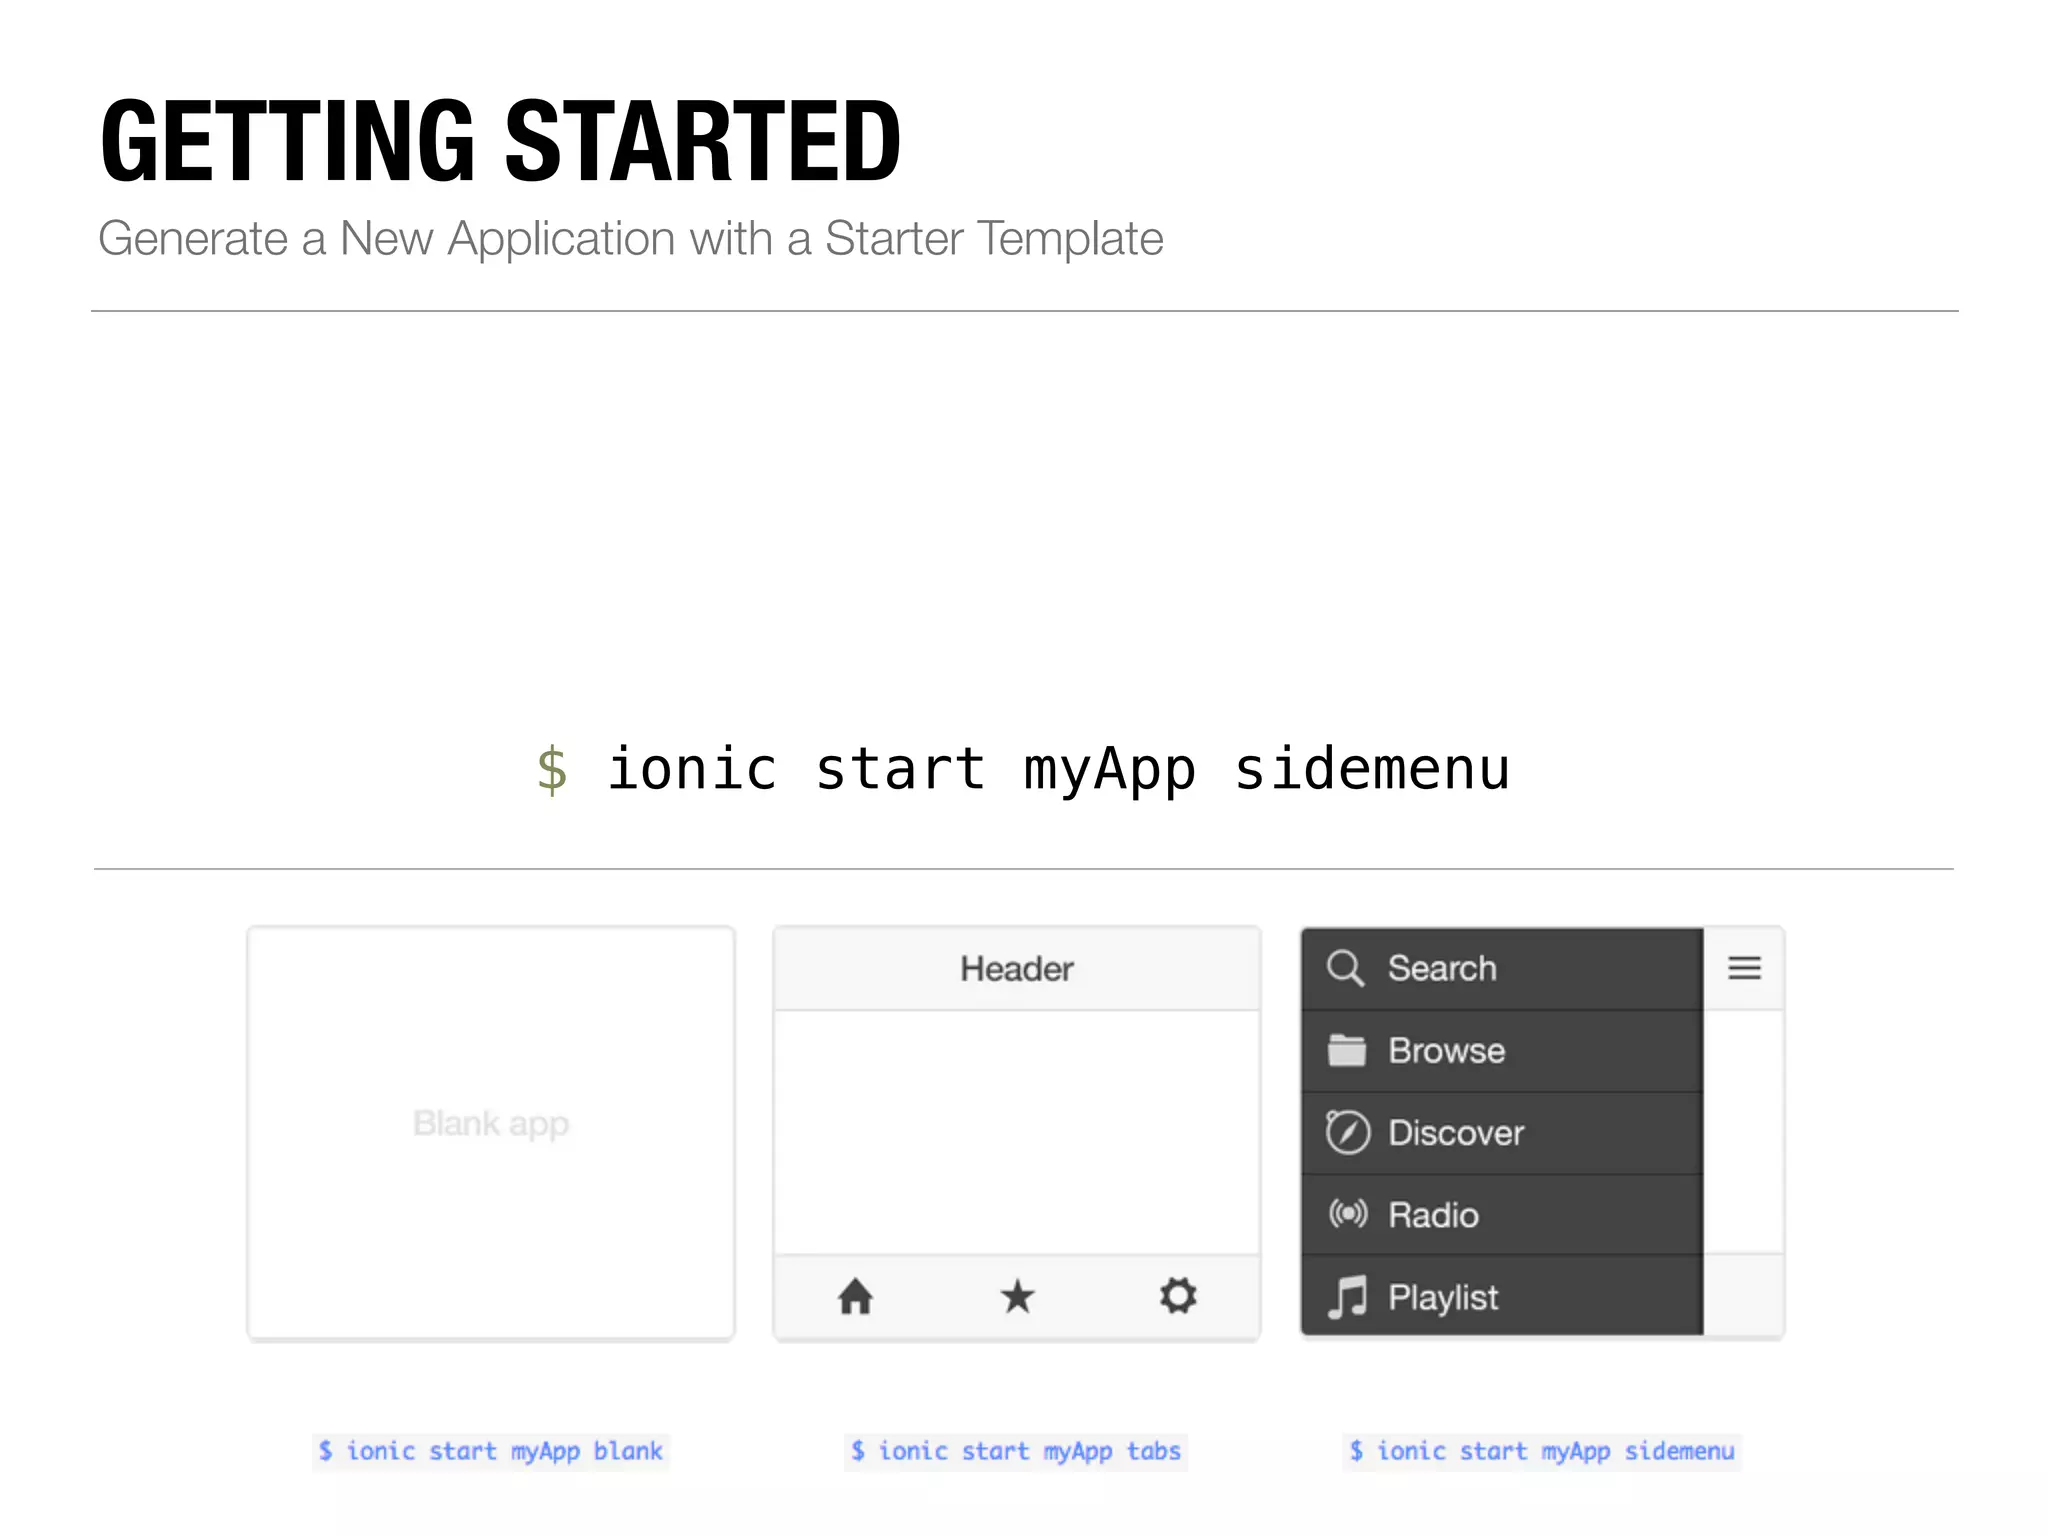The height and width of the screenshot is (1536, 2048).
Task: Click the 'ionic start myApp blank' command
Action: coord(490,1451)
